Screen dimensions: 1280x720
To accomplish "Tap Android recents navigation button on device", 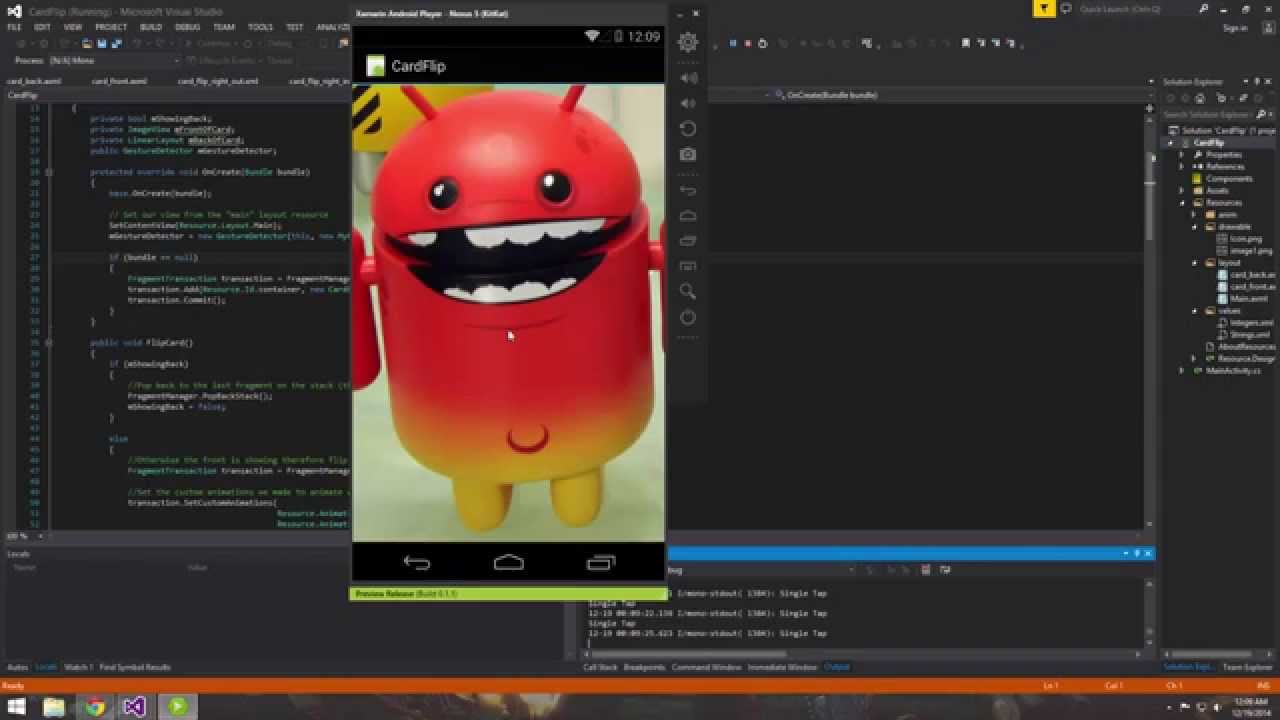I will (601, 563).
